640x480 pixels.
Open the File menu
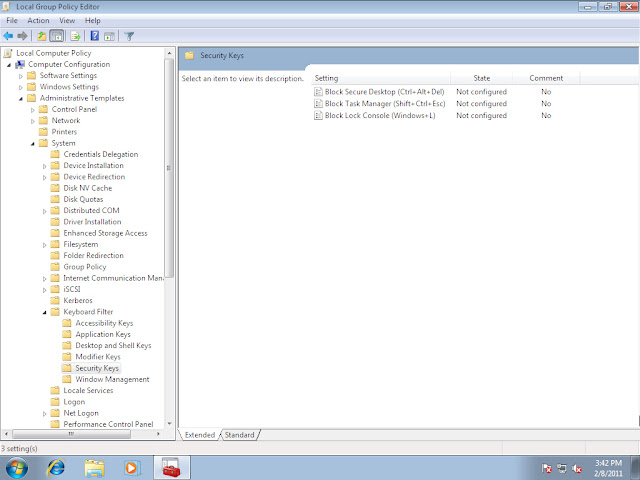(x=12, y=20)
